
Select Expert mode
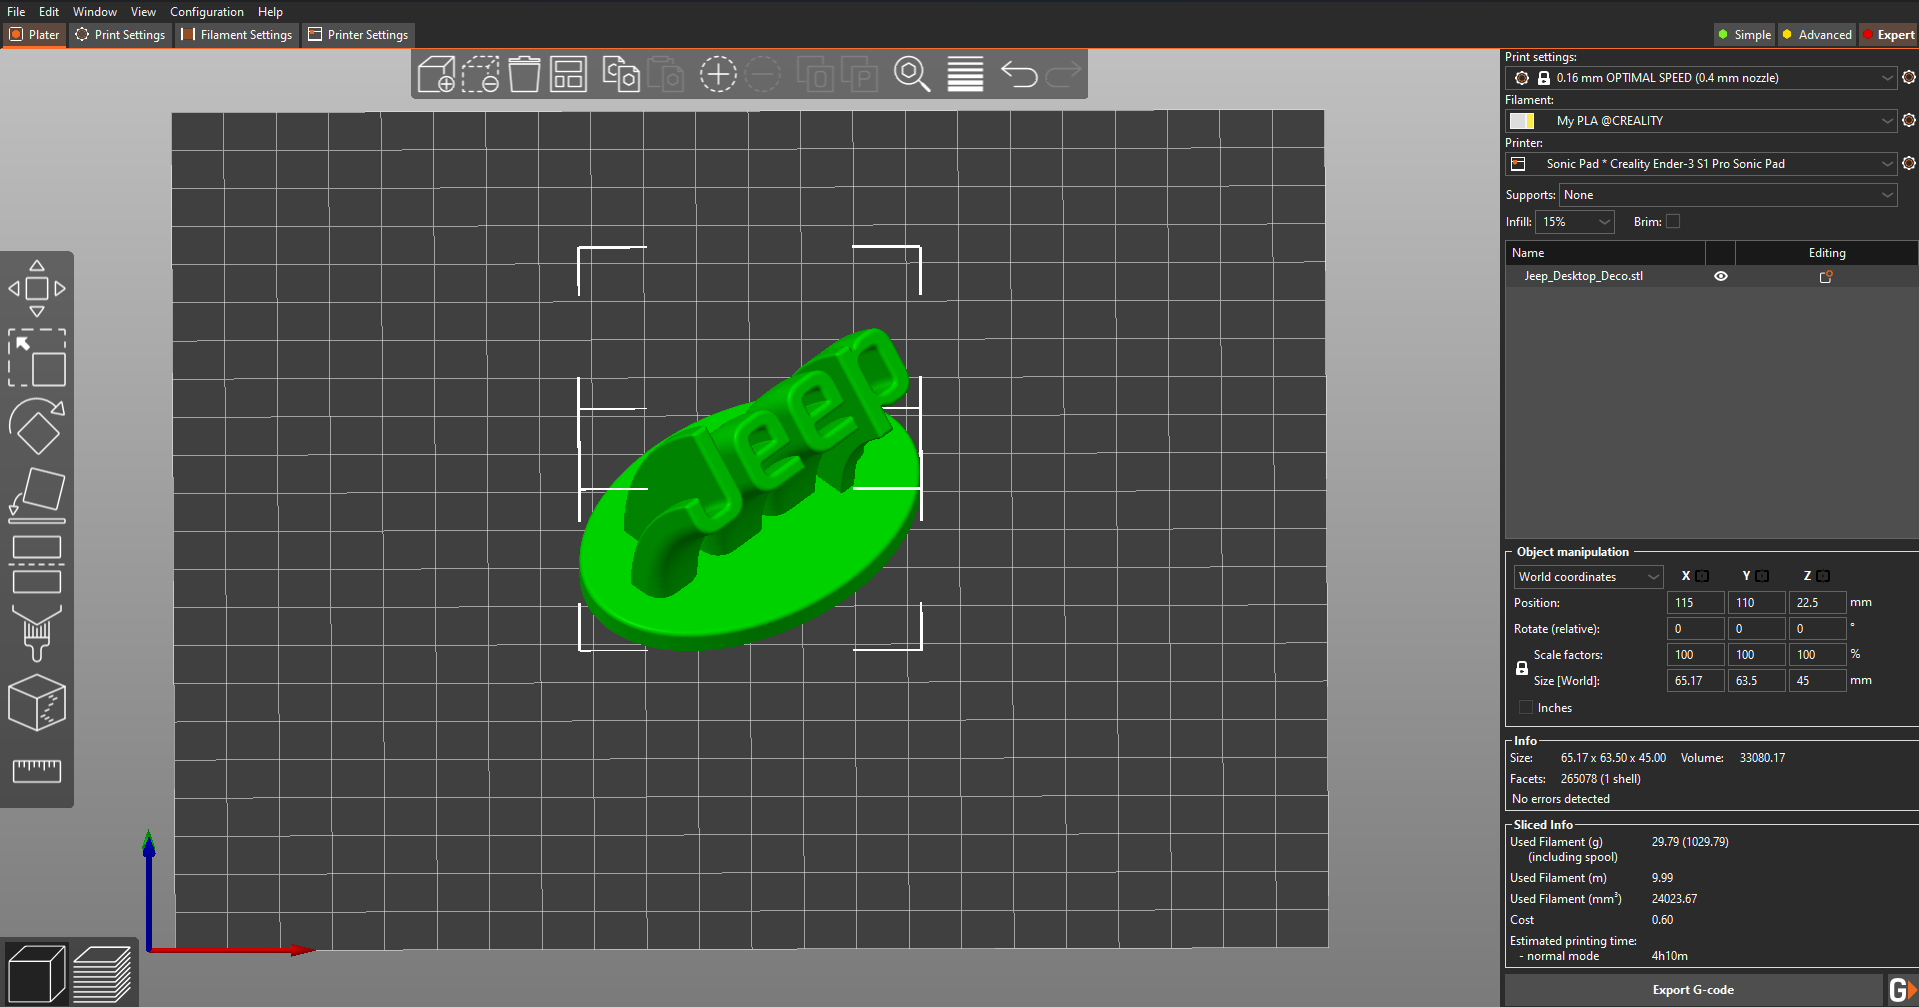pyautogui.click(x=1889, y=35)
